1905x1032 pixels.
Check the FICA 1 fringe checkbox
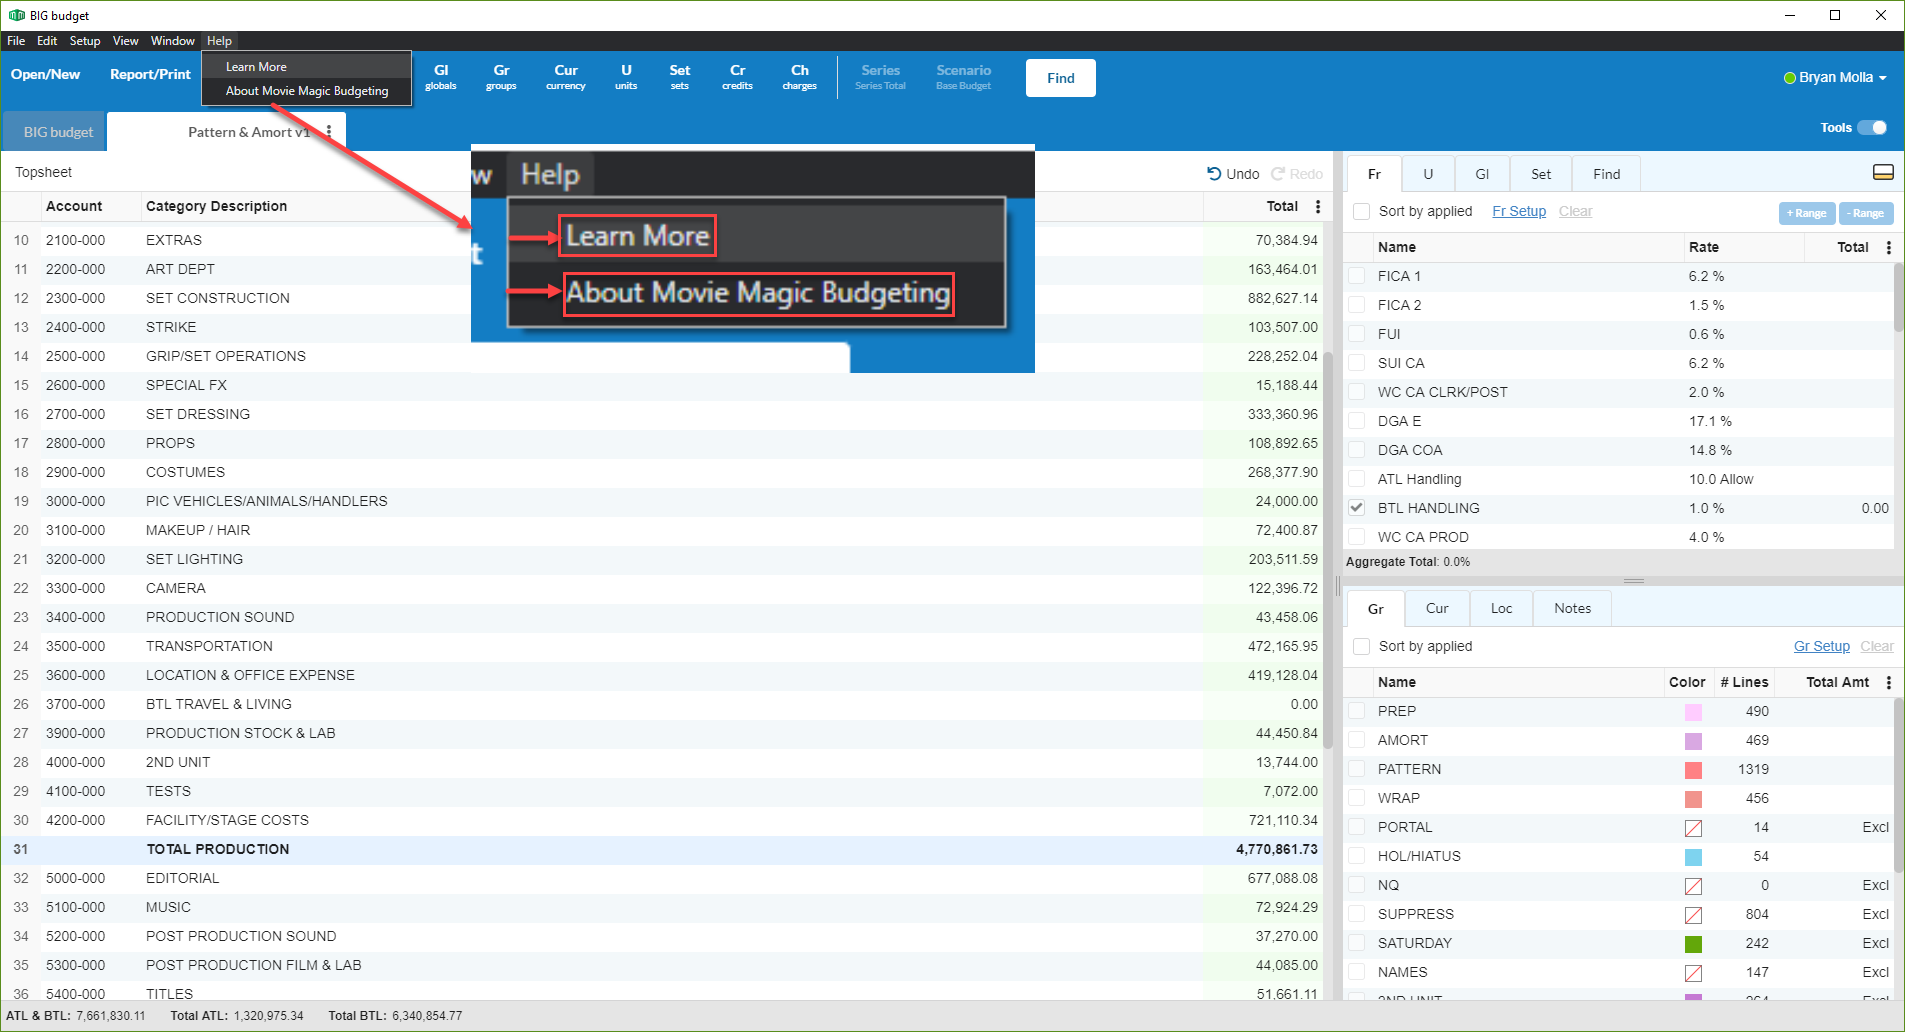pos(1357,276)
